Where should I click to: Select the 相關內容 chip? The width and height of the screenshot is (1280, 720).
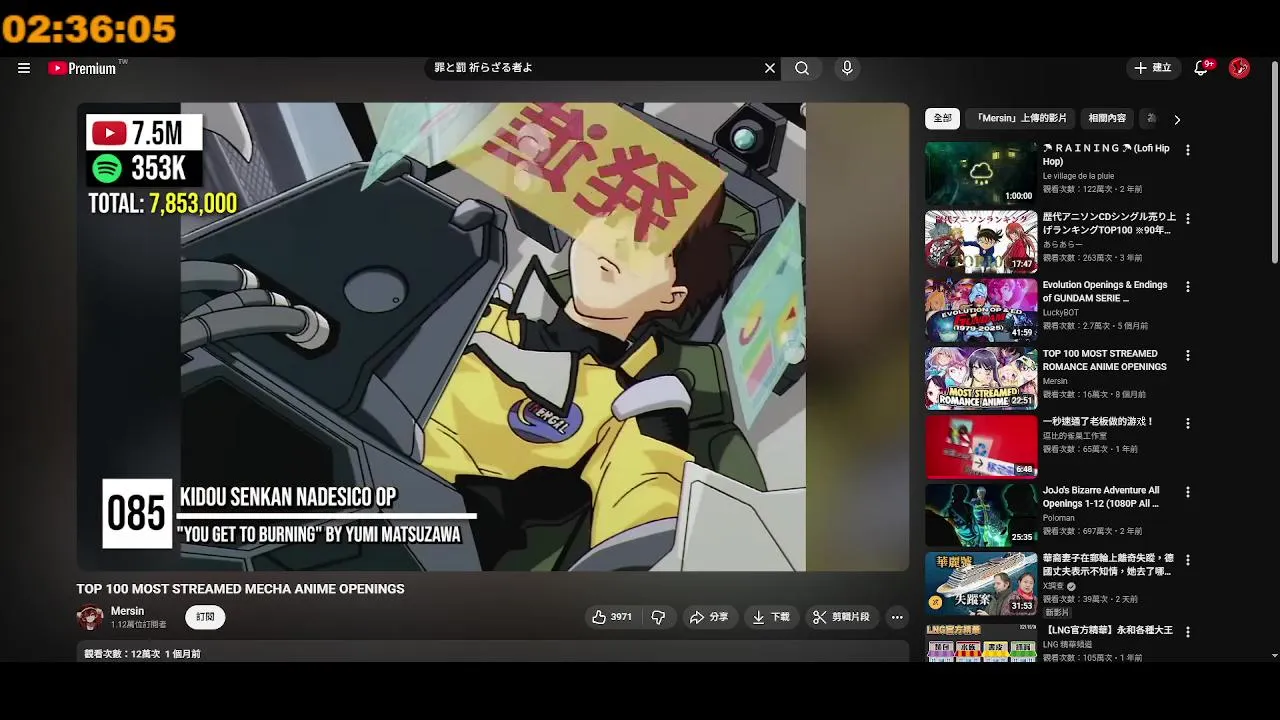[1107, 118]
